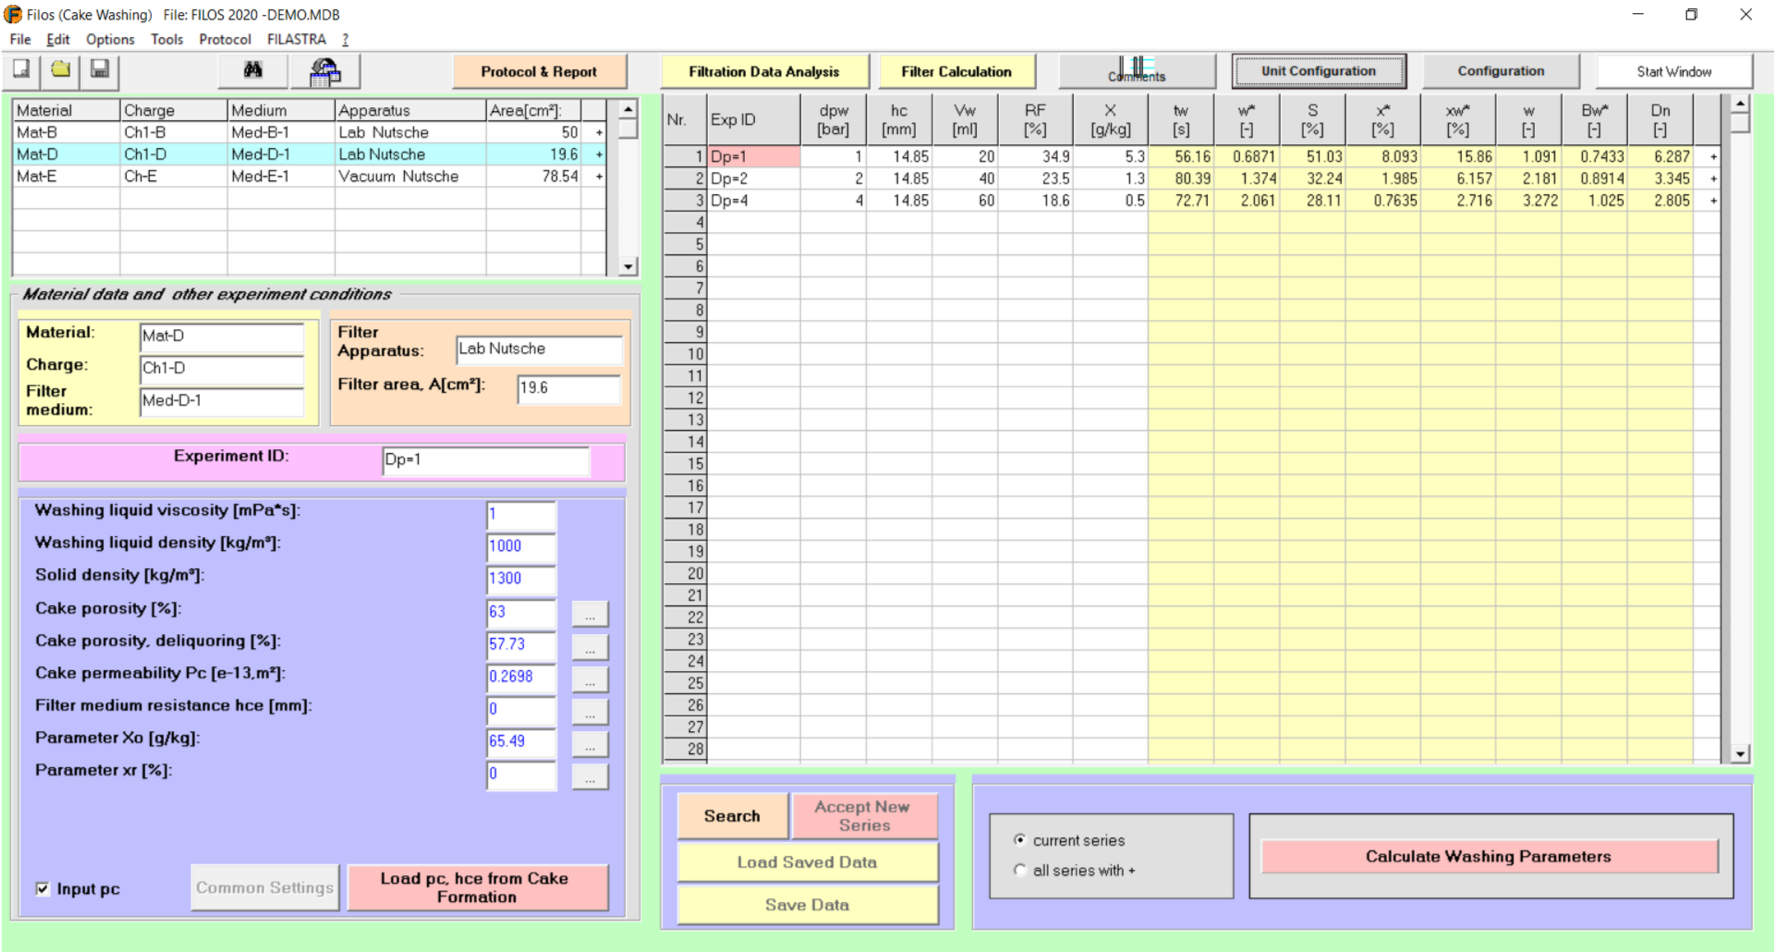Open the Tools menu

[x=167, y=39]
